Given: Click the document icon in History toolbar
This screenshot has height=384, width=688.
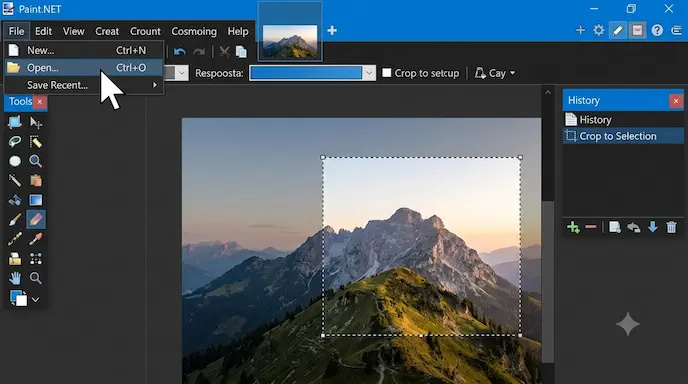Looking at the screenshot, I should point(615,227).
